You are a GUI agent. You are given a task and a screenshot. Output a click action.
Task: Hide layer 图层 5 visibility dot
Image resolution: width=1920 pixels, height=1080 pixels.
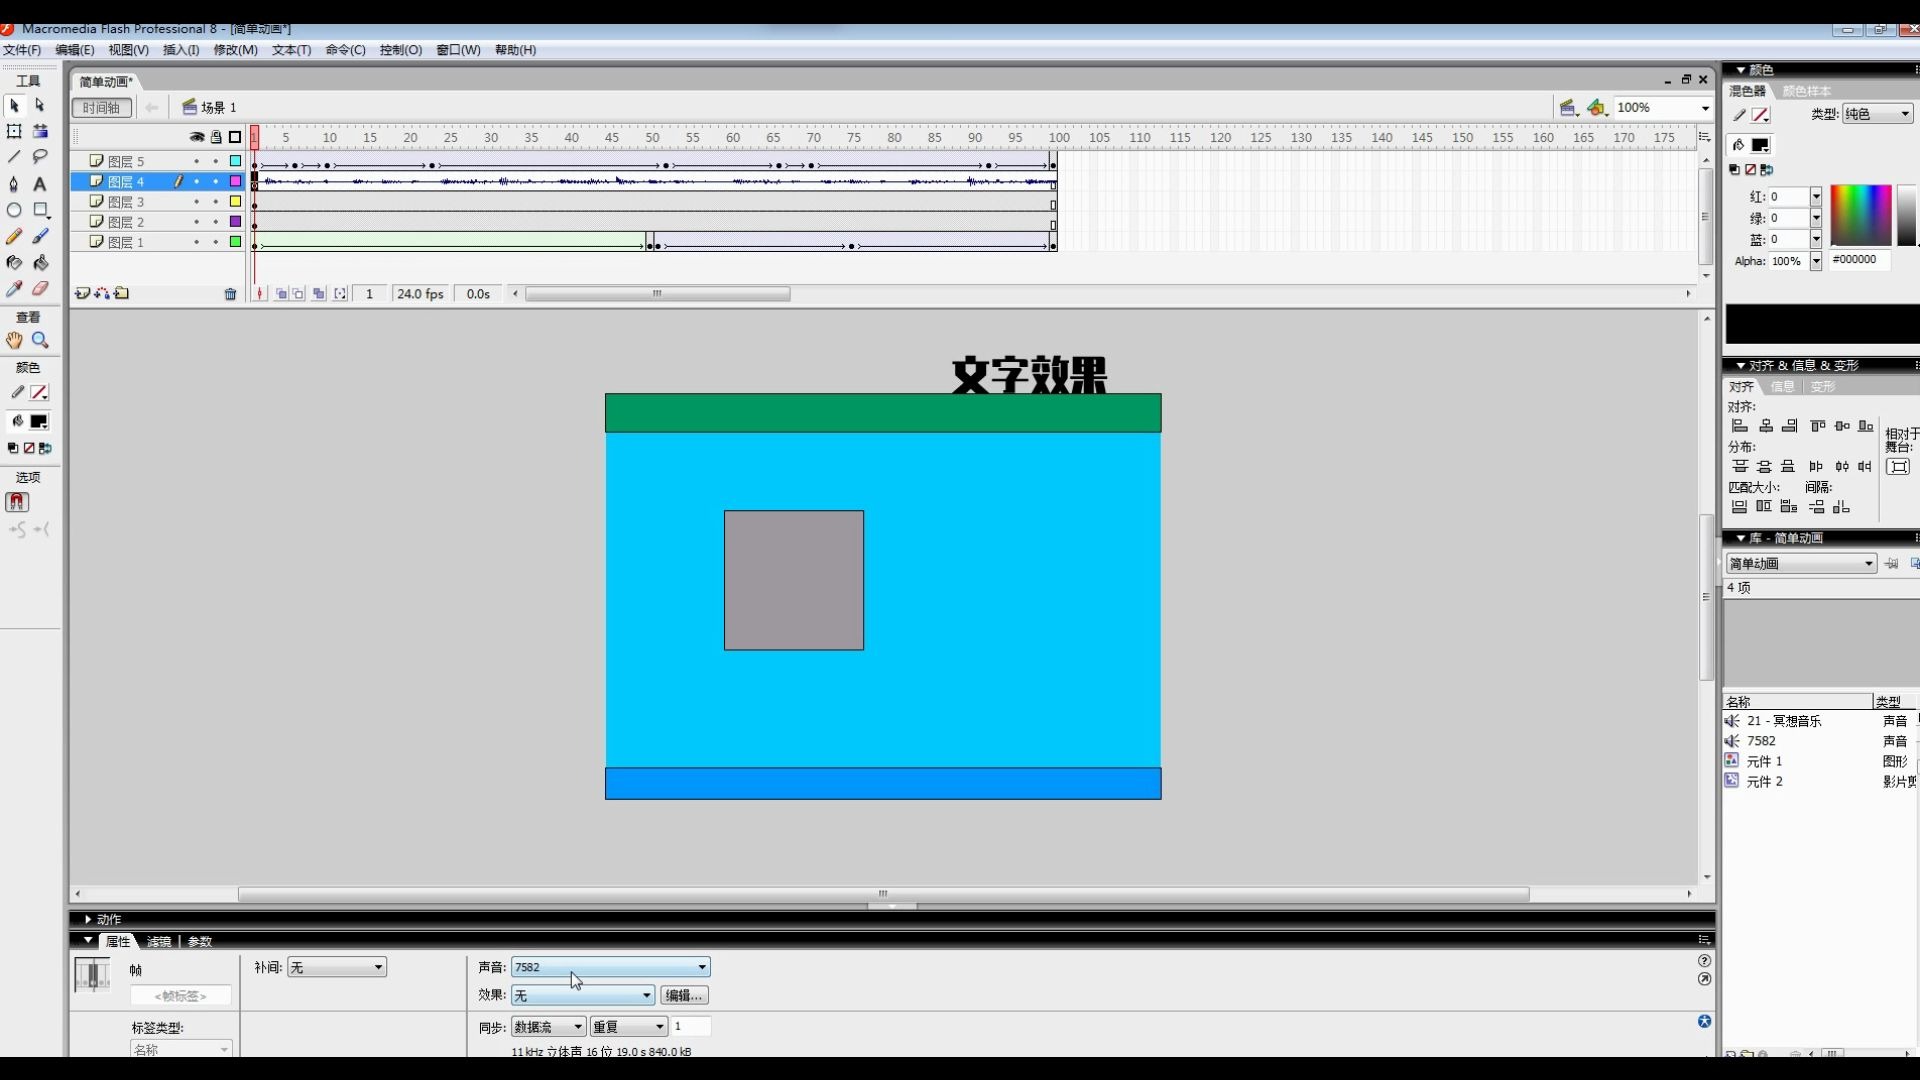(196, 161)
